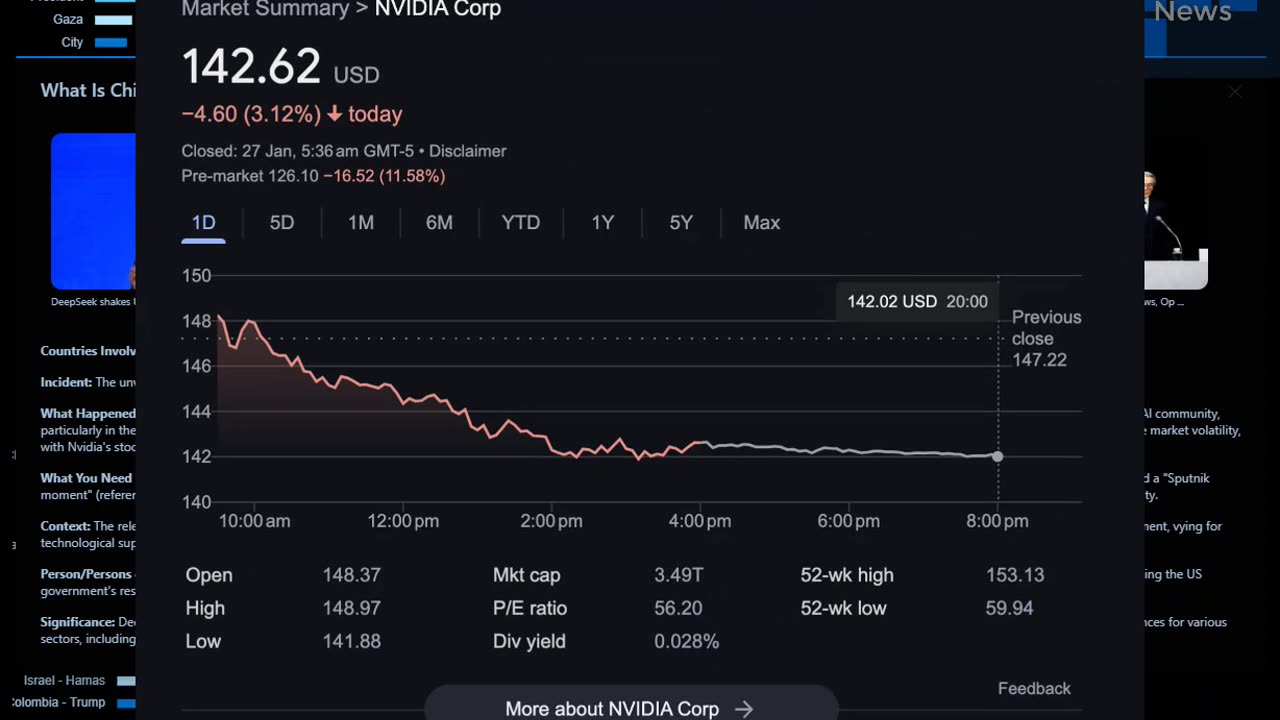Click the 142.62 current price

[x=251, y=67]
